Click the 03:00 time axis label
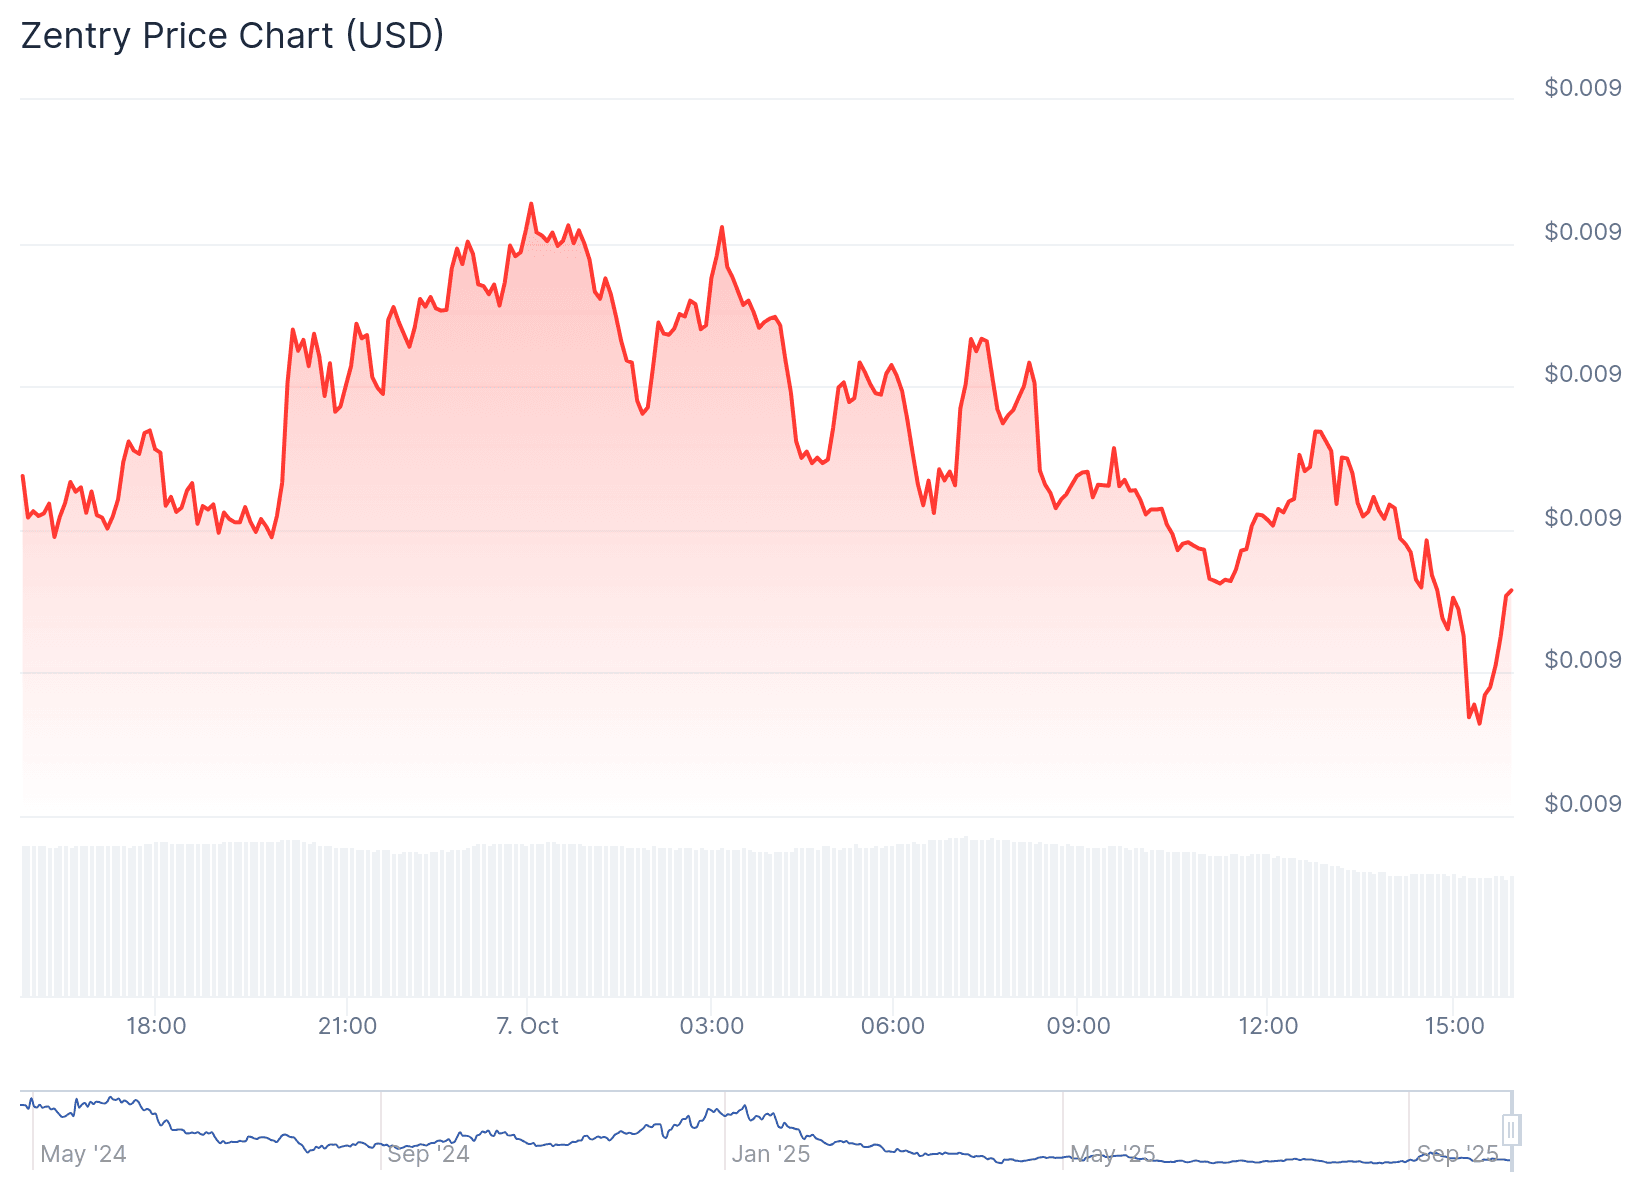 [x=711, y=1026]
